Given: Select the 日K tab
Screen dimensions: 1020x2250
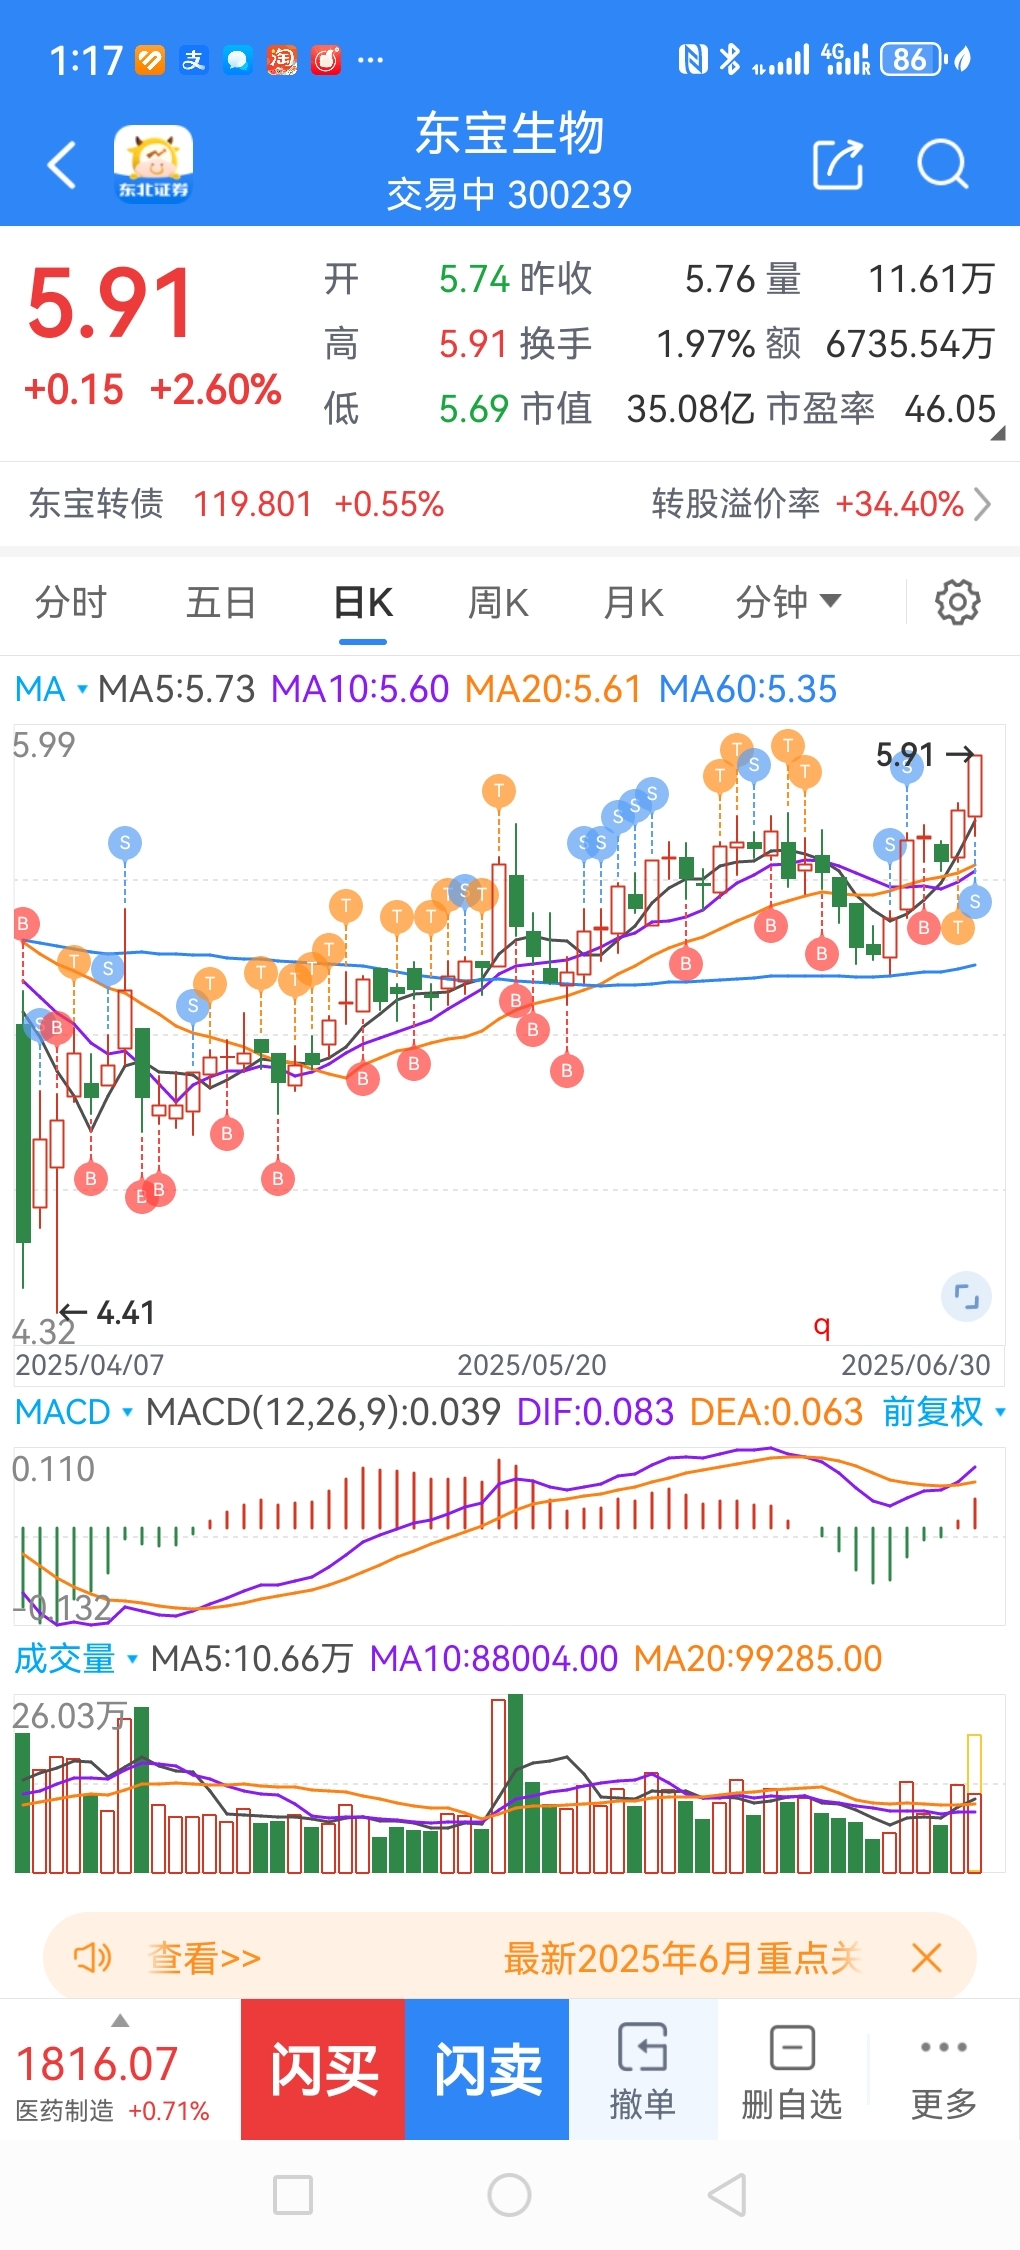Looking at the screenshot, I should tap(363, 602).
